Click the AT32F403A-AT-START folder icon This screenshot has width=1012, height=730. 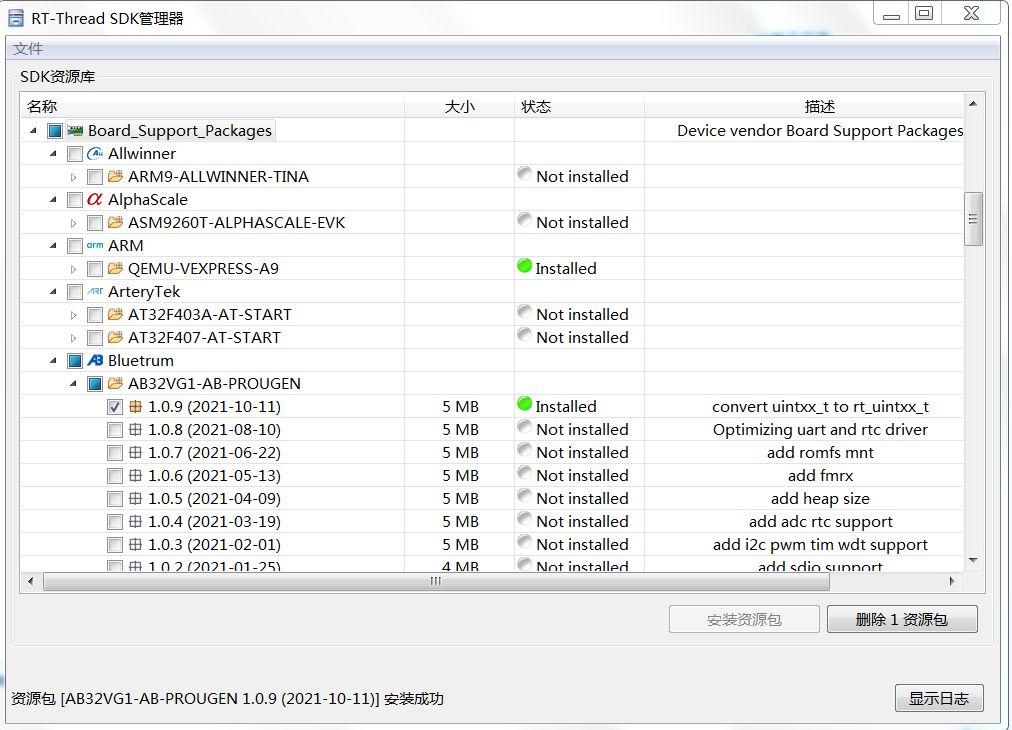tap(116, 314)
